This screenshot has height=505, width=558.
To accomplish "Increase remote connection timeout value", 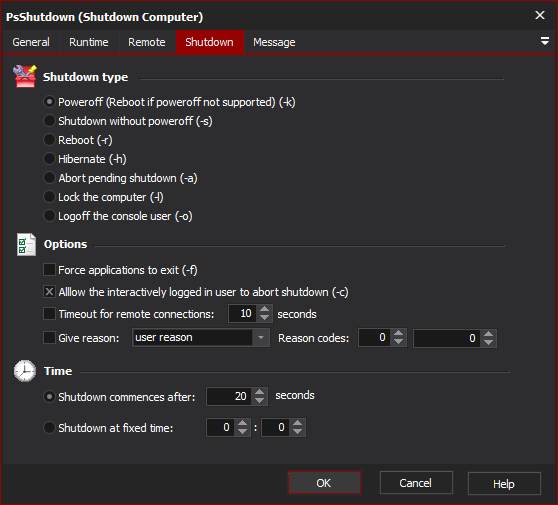I will pos(264,309).
